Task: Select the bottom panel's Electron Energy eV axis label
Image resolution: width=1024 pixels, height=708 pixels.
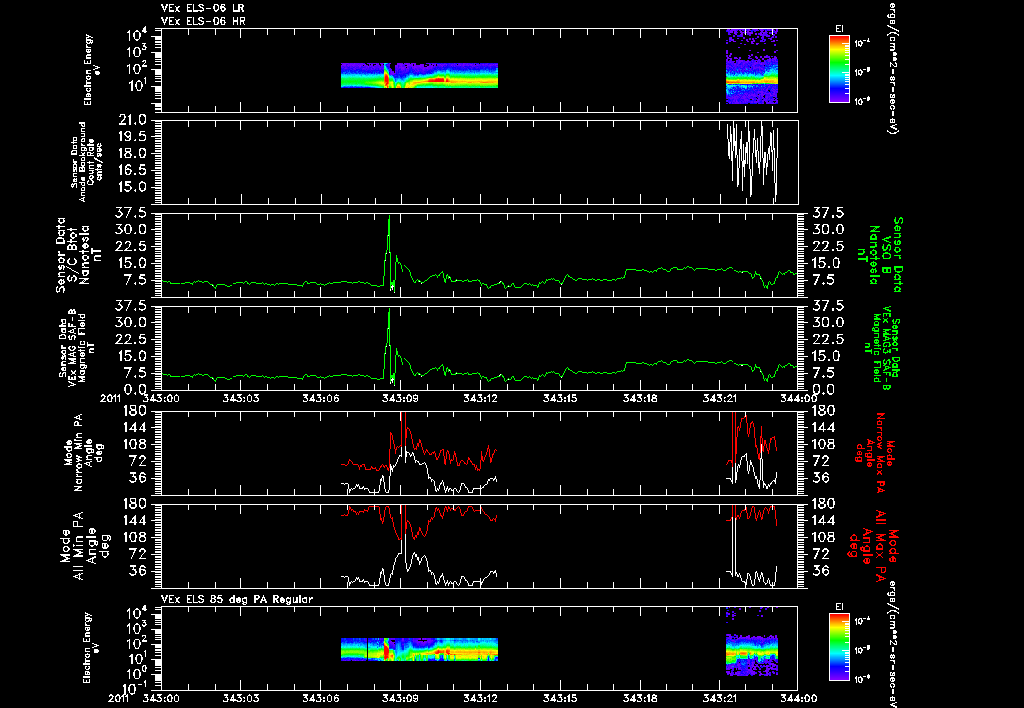Action: pos(91,647)
